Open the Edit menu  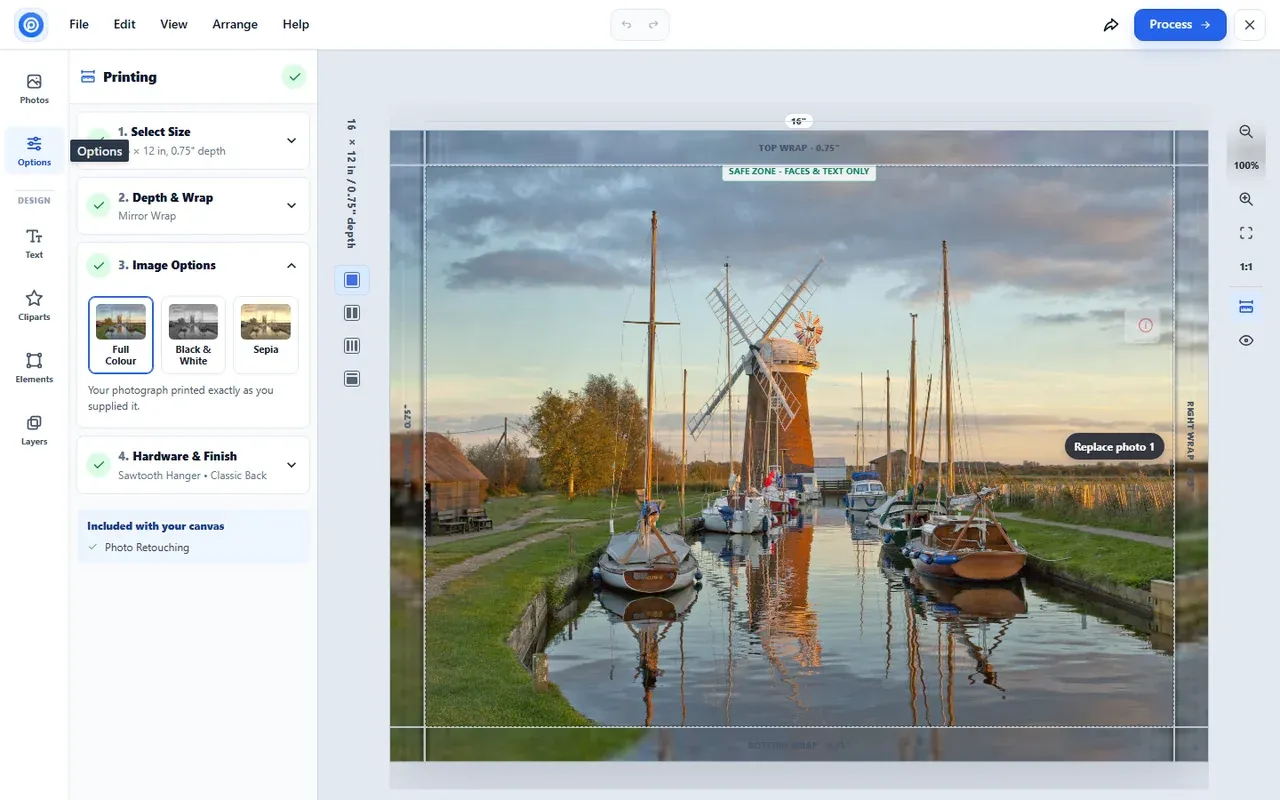pos(125,25)
